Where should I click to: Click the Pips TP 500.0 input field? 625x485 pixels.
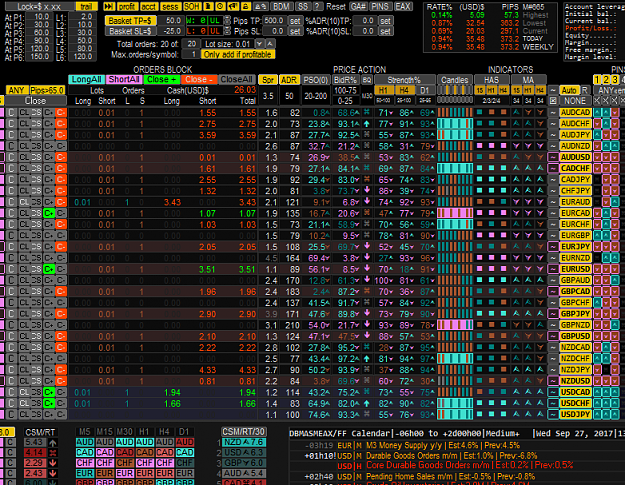click(274, 20)
